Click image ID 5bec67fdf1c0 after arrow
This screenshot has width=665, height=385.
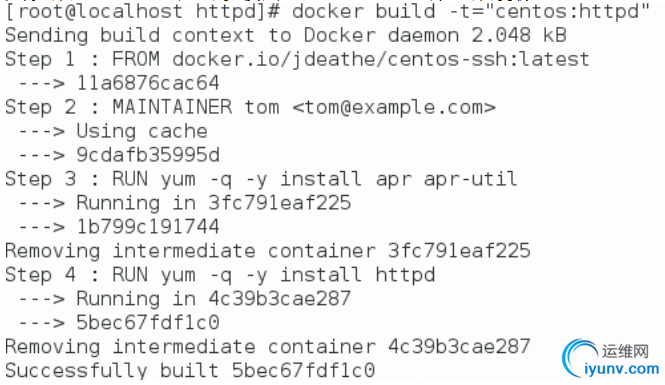click(x=148, y=323)
